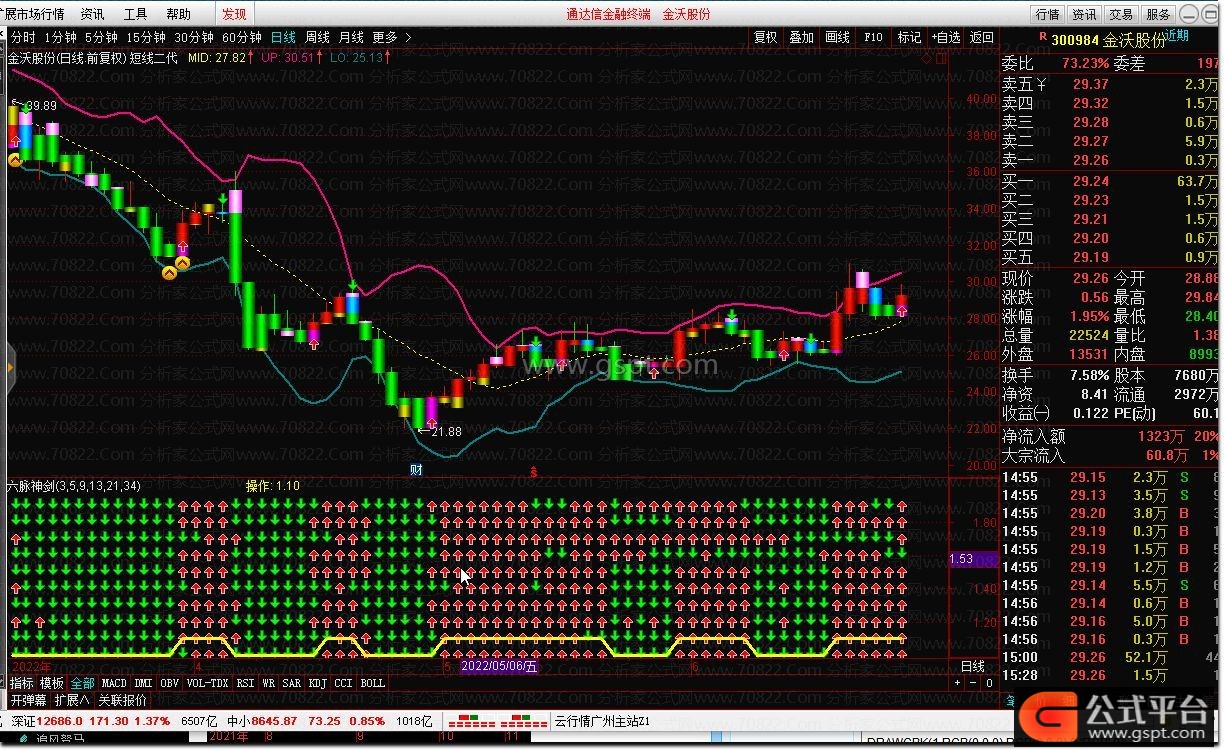Click the plus zoom button below chart

click(958, 683)
